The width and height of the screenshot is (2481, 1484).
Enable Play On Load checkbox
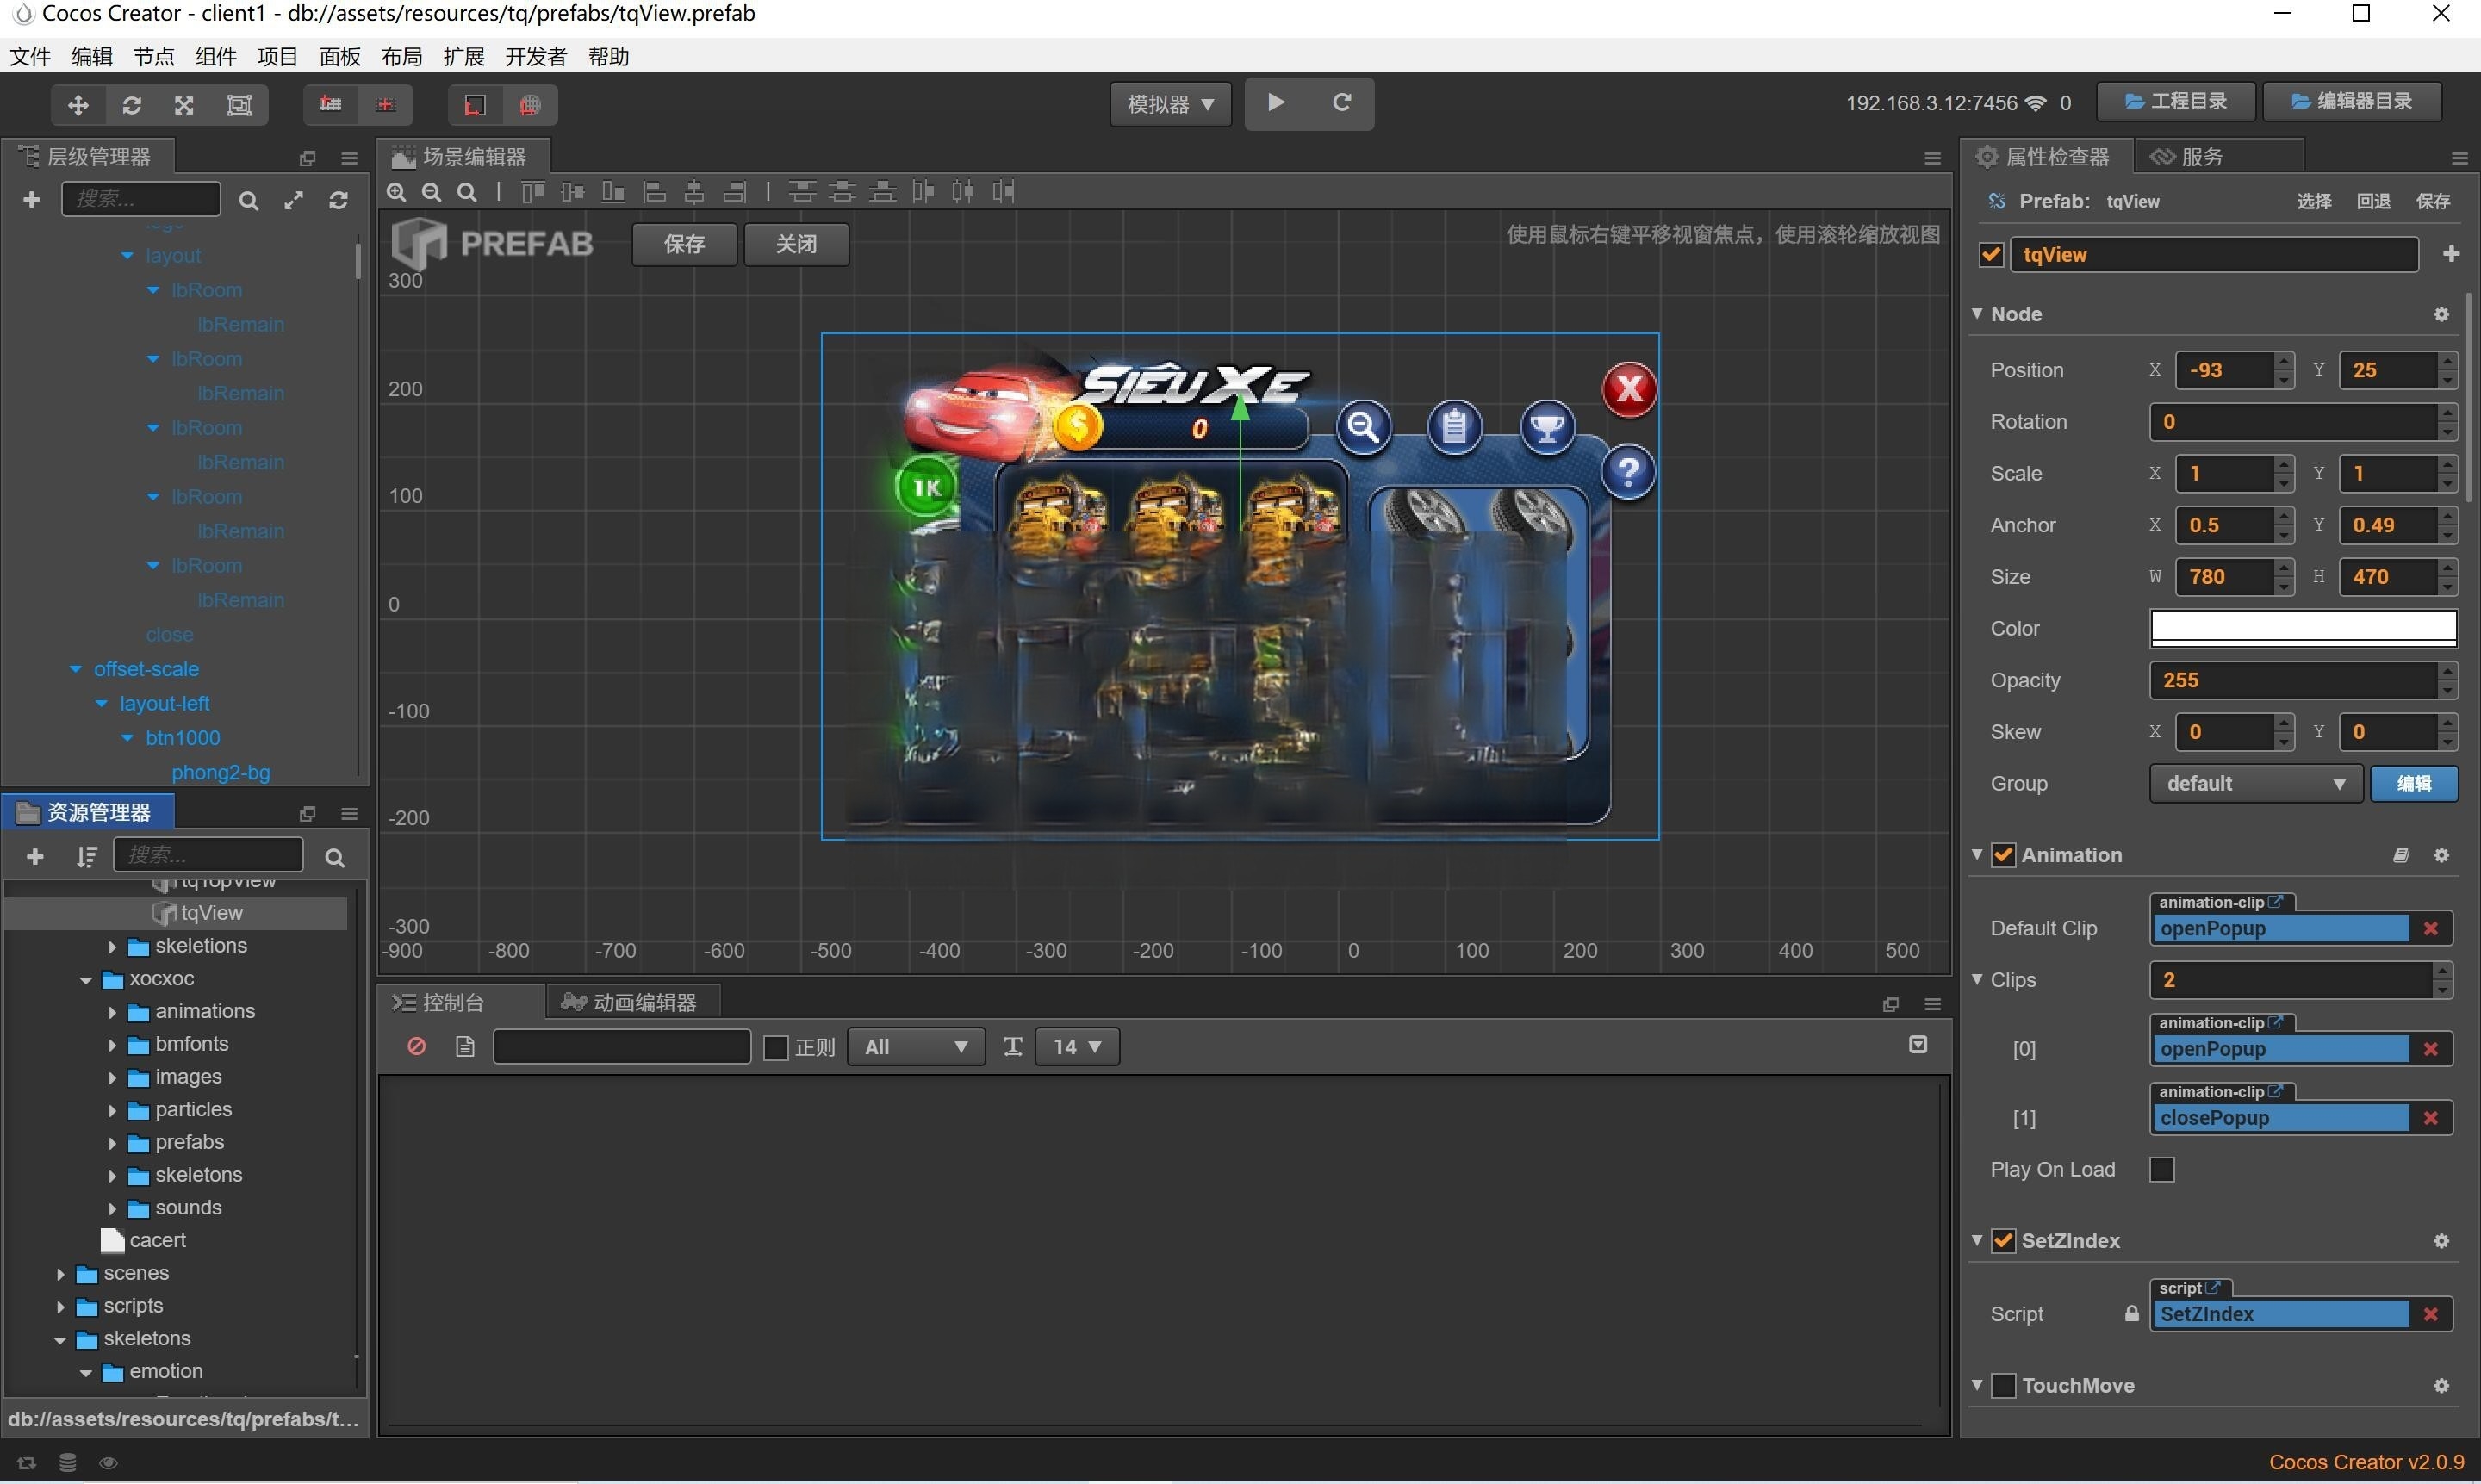point(2162,1169)
